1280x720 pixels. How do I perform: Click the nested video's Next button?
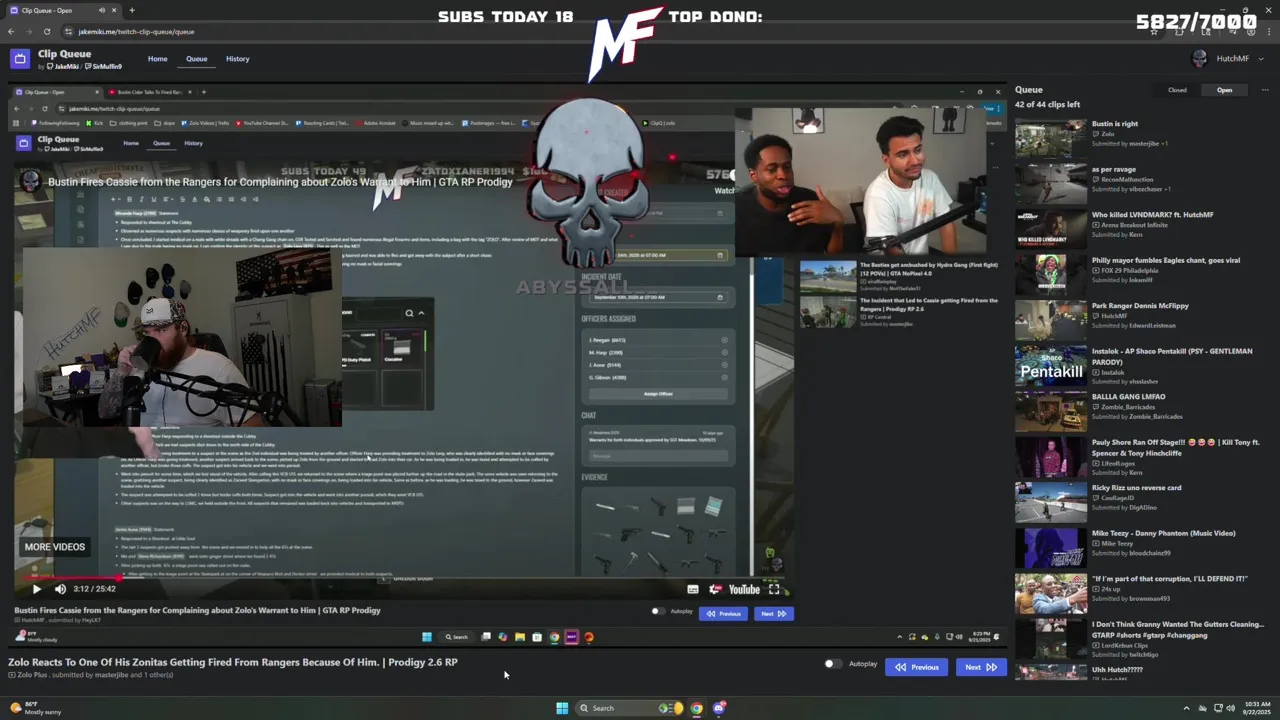[x=772, y=614]
